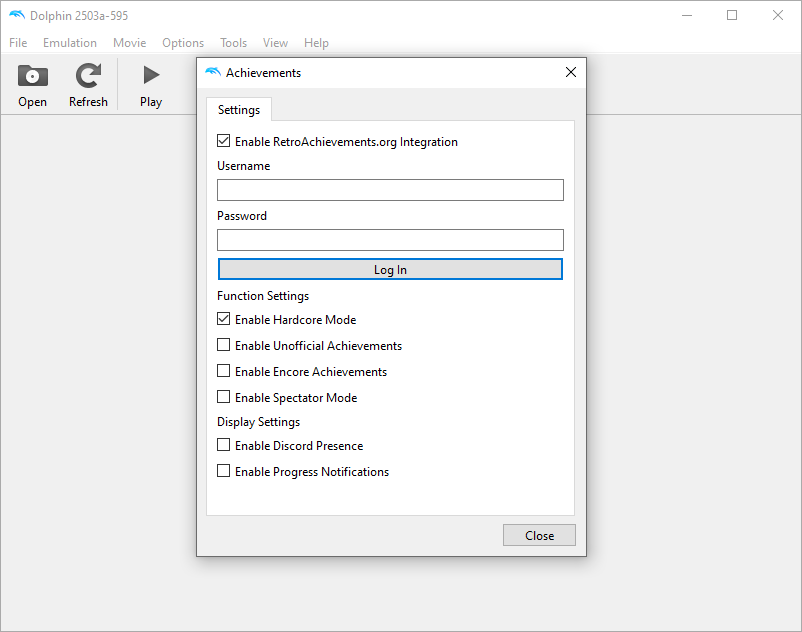
Task: Open the Emulation menu
Action: click(70, 43)
